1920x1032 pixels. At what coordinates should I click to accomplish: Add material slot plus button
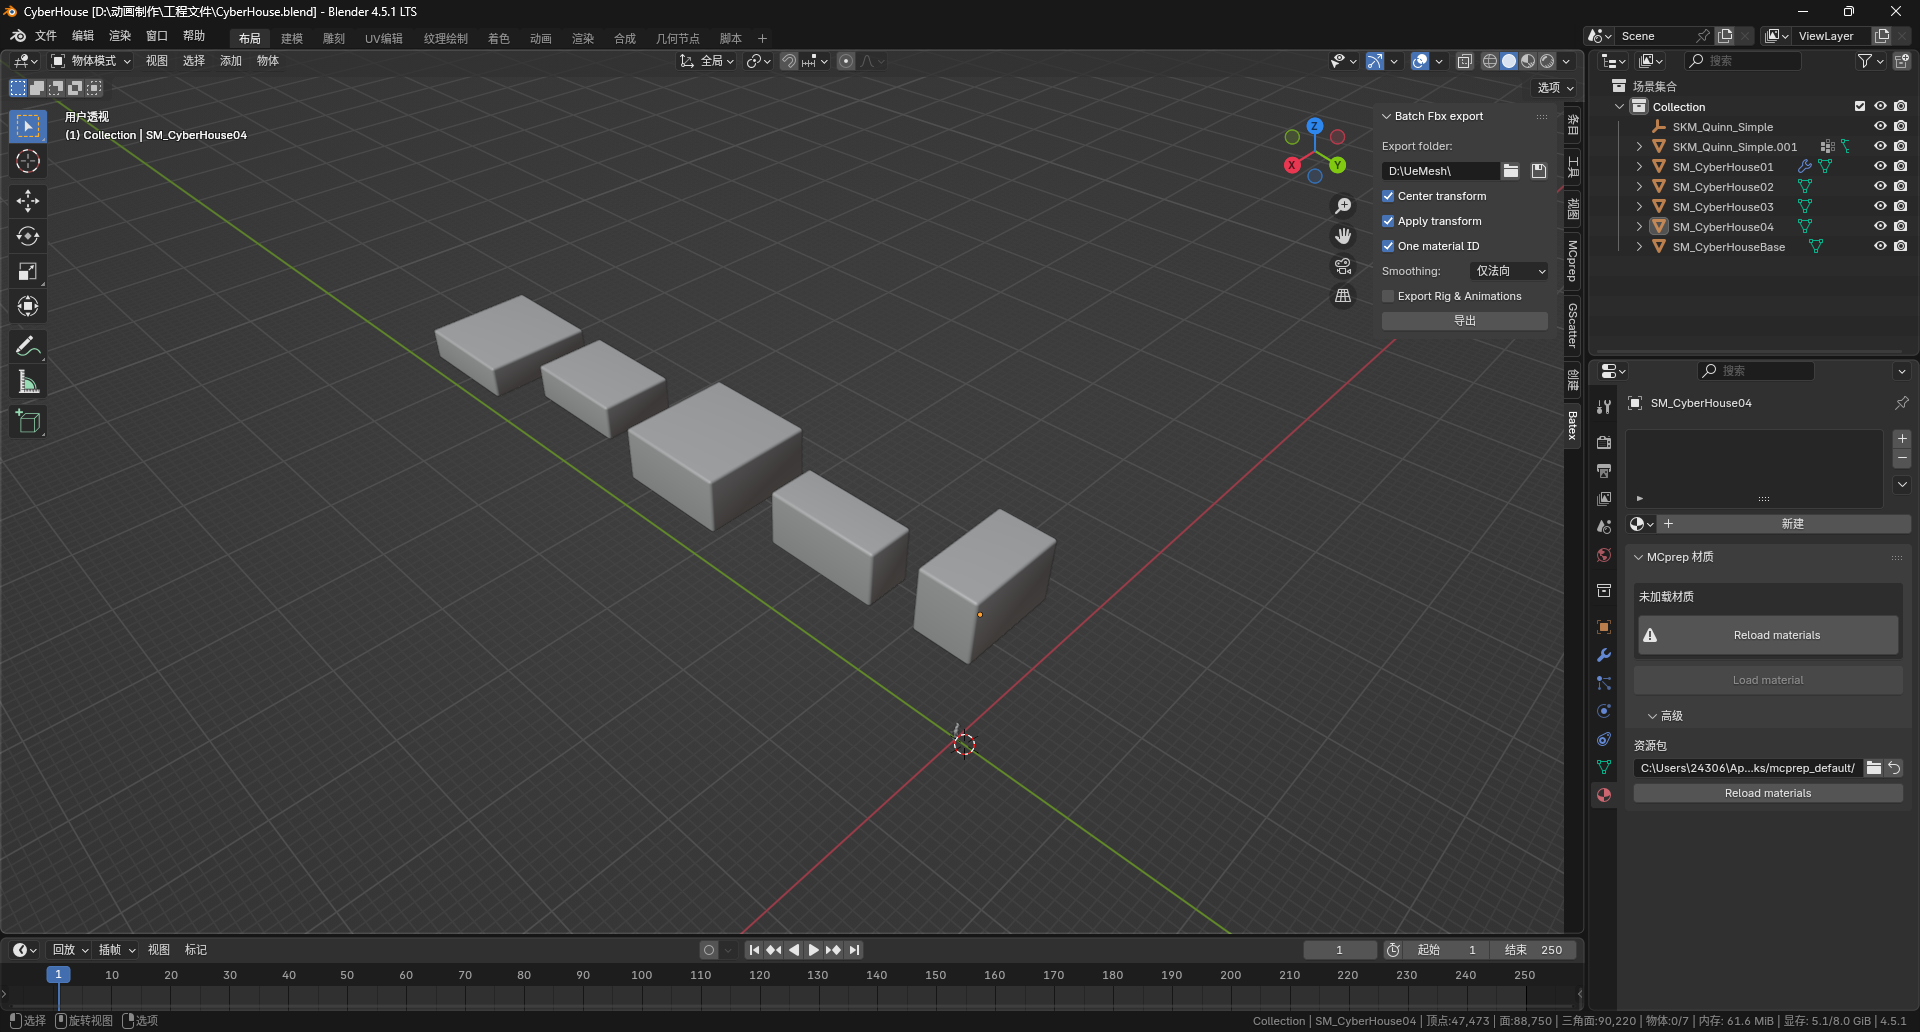[x=1902, y=439]
